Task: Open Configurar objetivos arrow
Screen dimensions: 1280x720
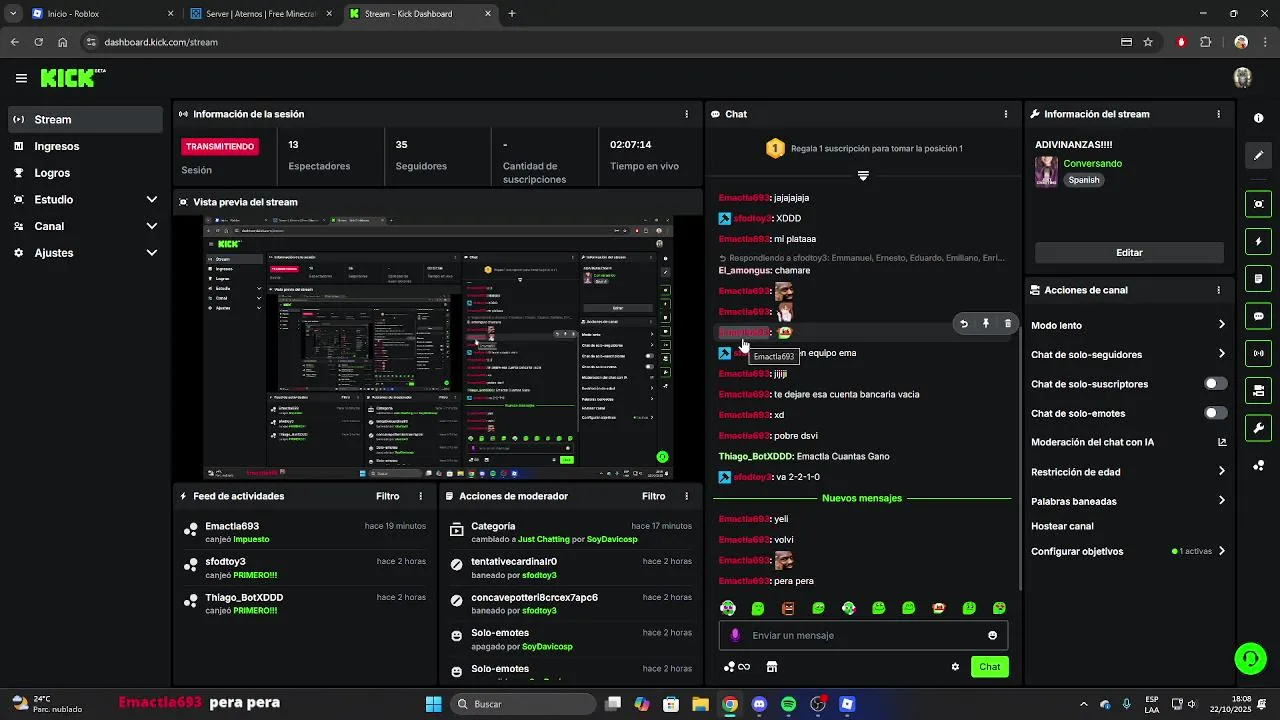Action: (1221, 551)
